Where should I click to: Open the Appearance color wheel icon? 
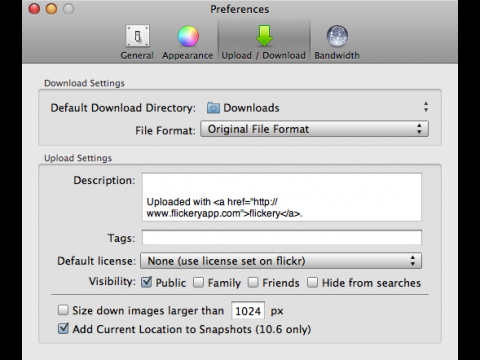(x=188, y=36)
